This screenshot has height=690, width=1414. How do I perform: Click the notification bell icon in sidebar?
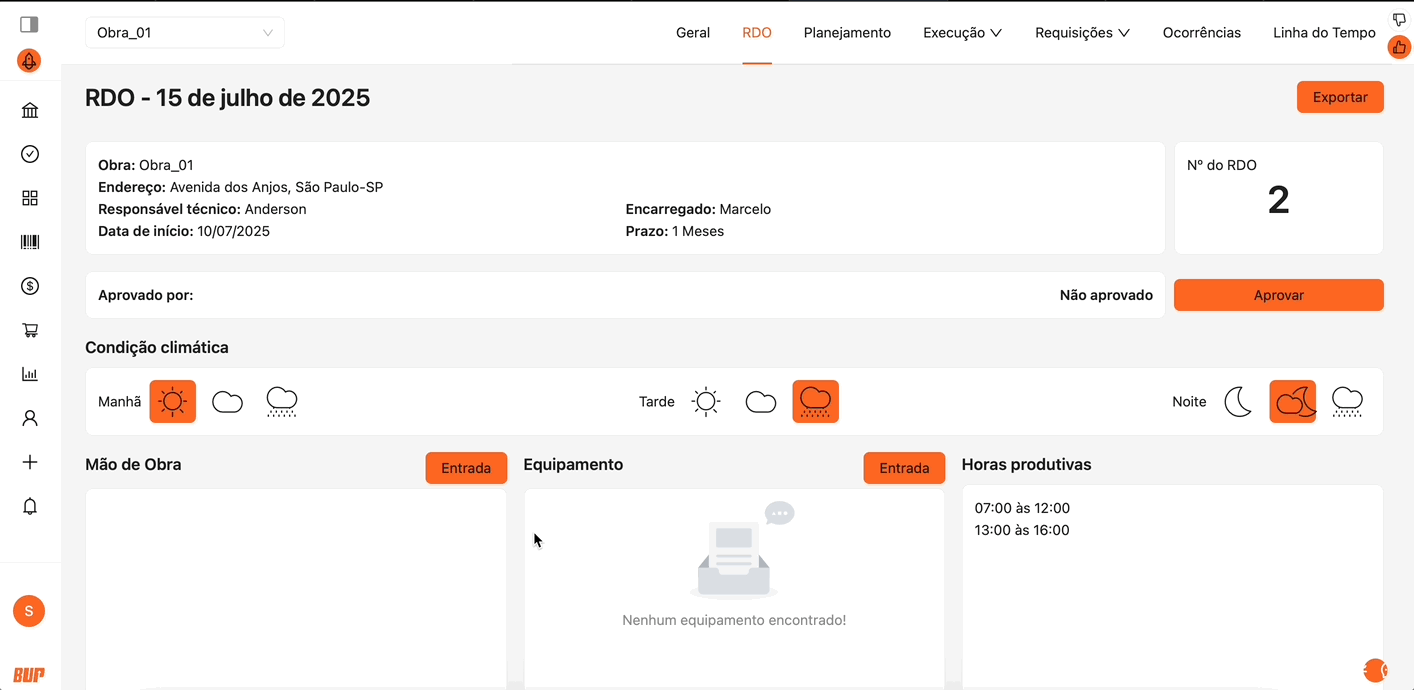[x=30, y=506]
